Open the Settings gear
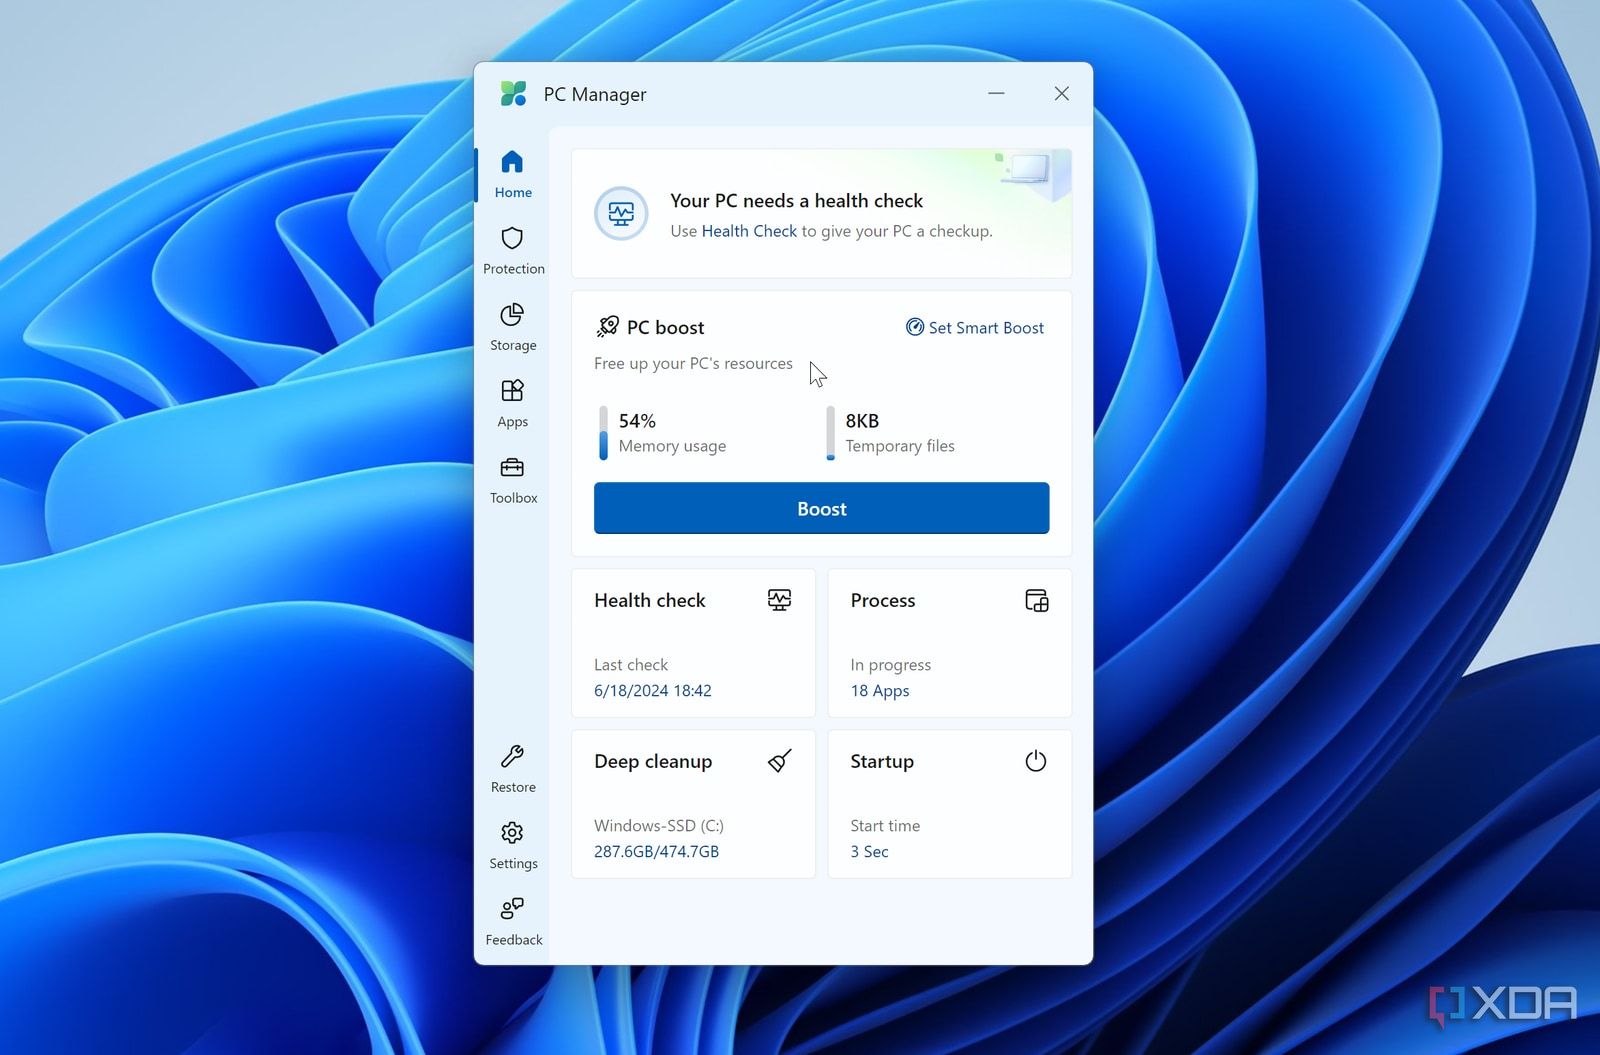The image size is (1600, 1055). 513,846
